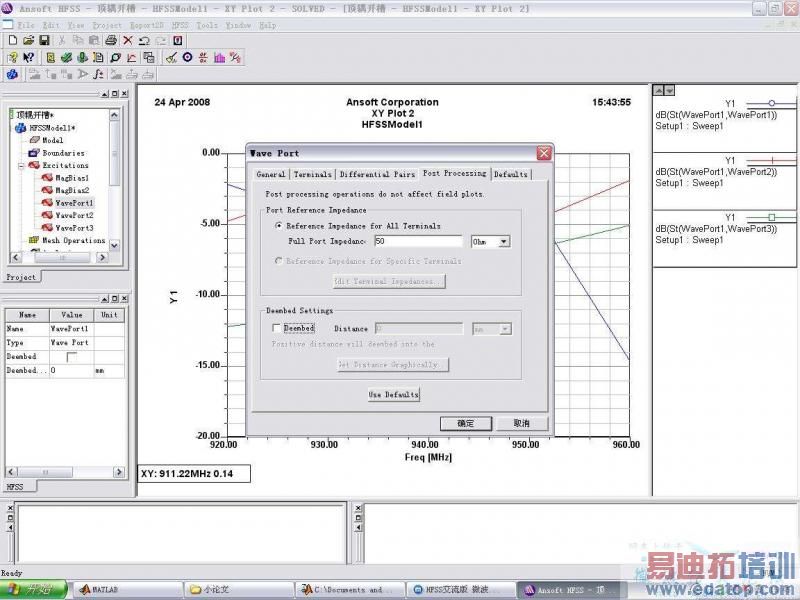This screenshot has height=600, width=800.
Task: Click WavePort1,WavePort3 legend entry
Action: [724, 229]
